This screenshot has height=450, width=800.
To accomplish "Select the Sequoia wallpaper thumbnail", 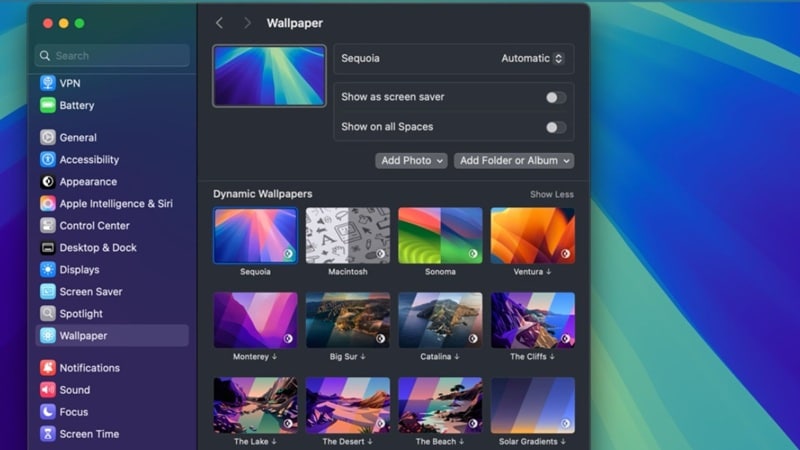I will click(255, 235).
